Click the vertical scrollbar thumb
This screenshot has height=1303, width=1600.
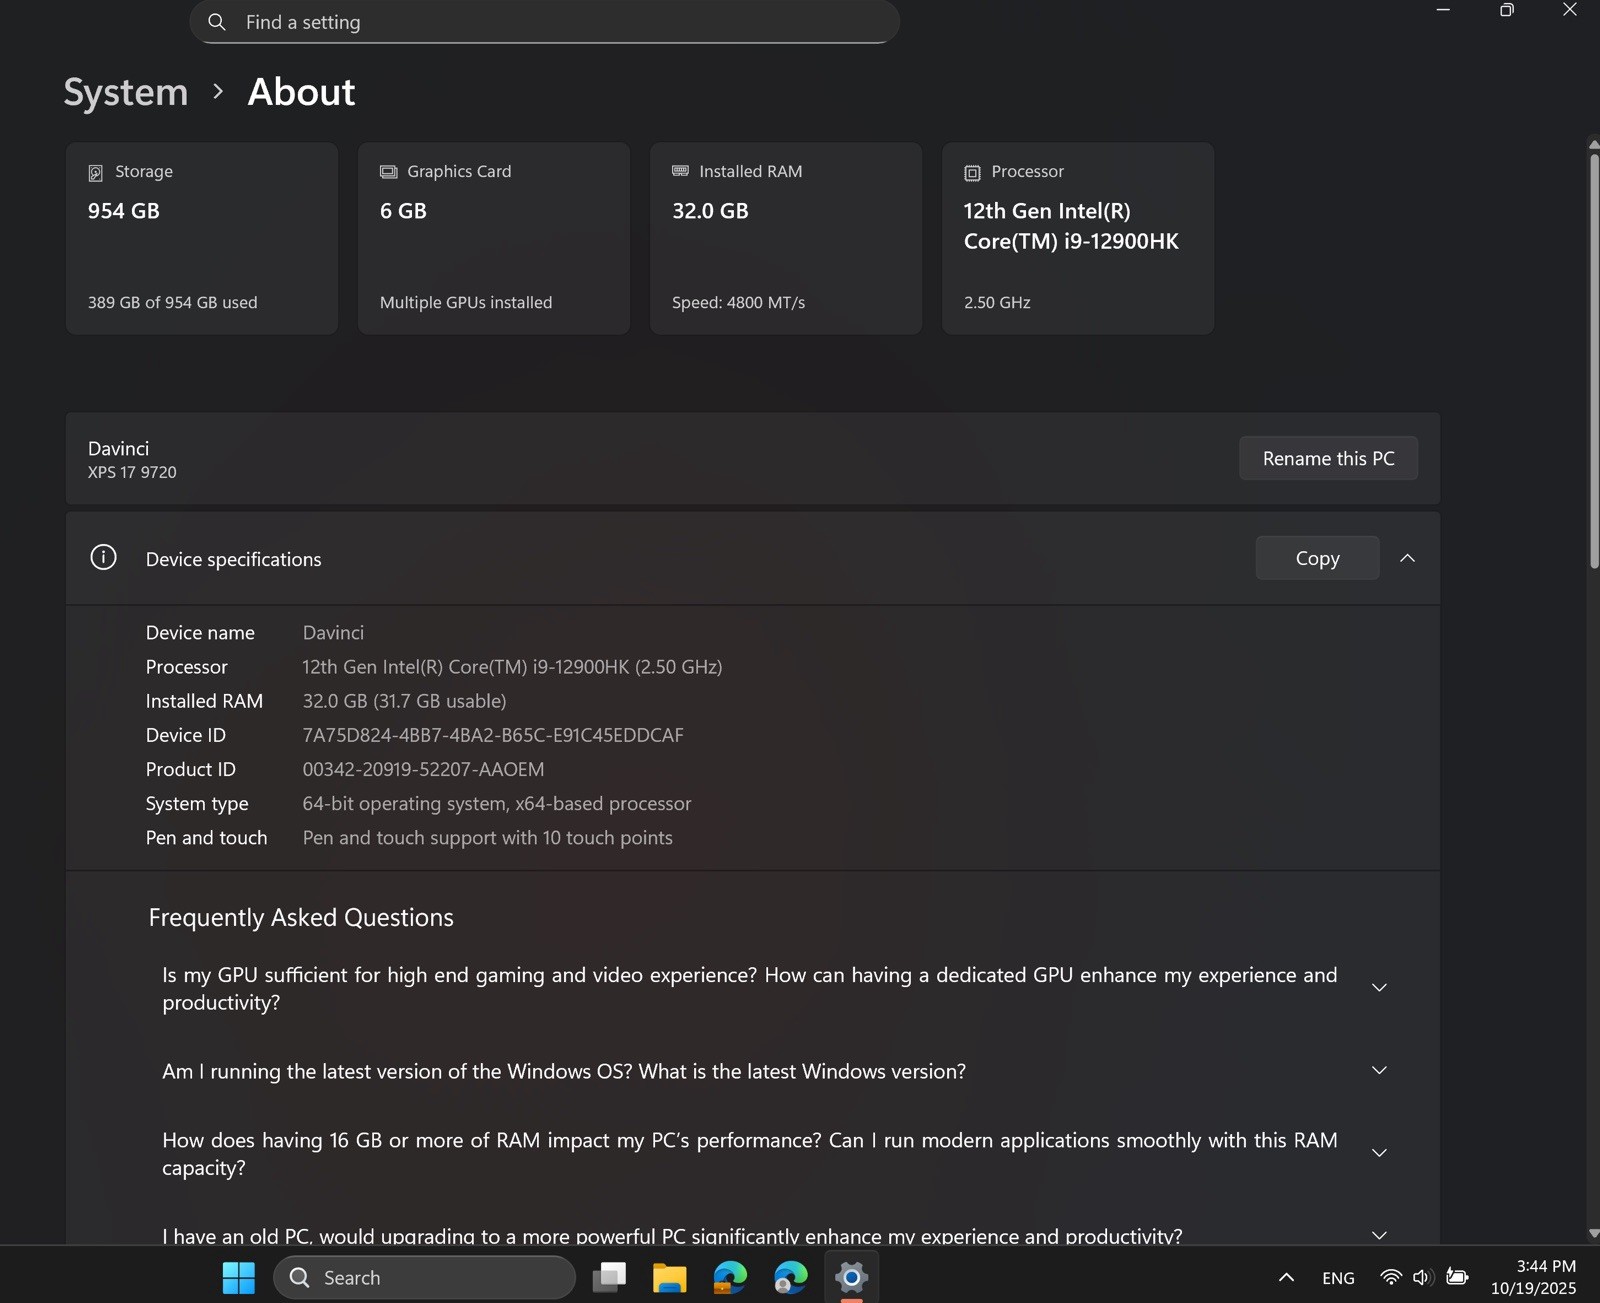(1594, 360)
